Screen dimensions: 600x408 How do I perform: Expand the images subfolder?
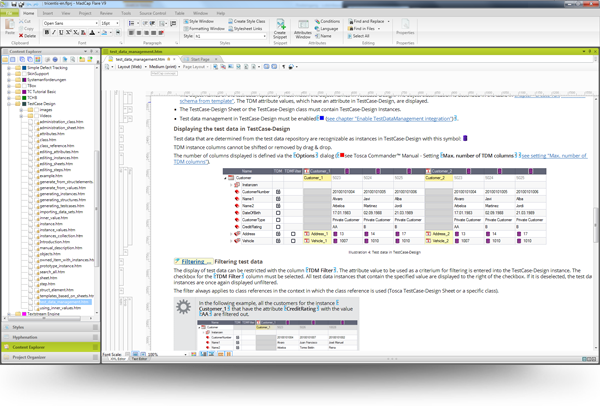point(21,110)
